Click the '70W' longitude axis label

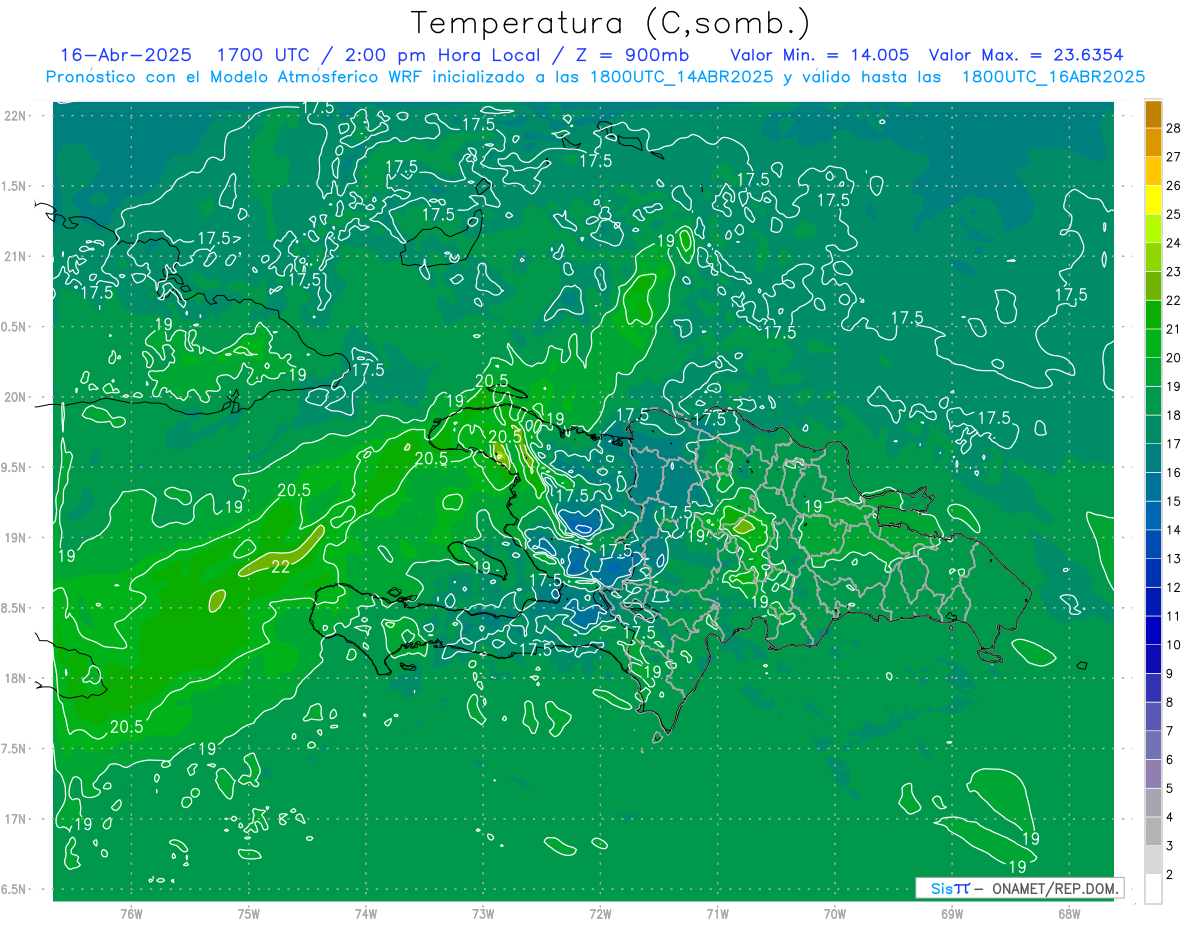(834, 914)
